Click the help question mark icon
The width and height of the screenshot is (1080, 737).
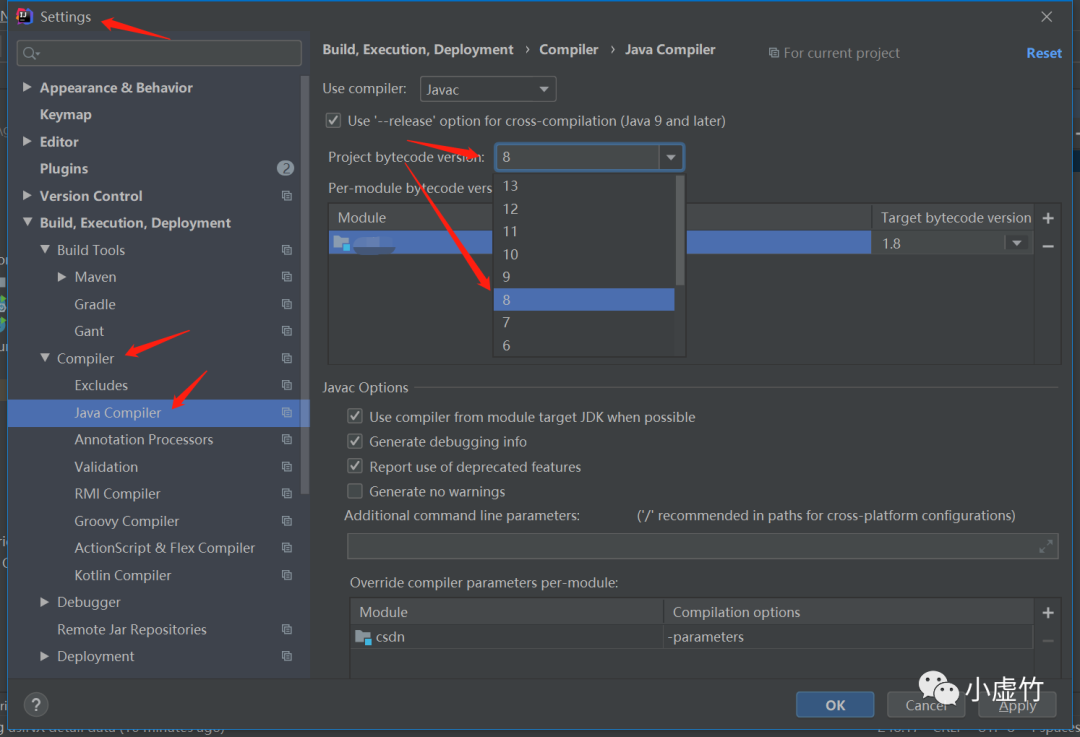36,704
